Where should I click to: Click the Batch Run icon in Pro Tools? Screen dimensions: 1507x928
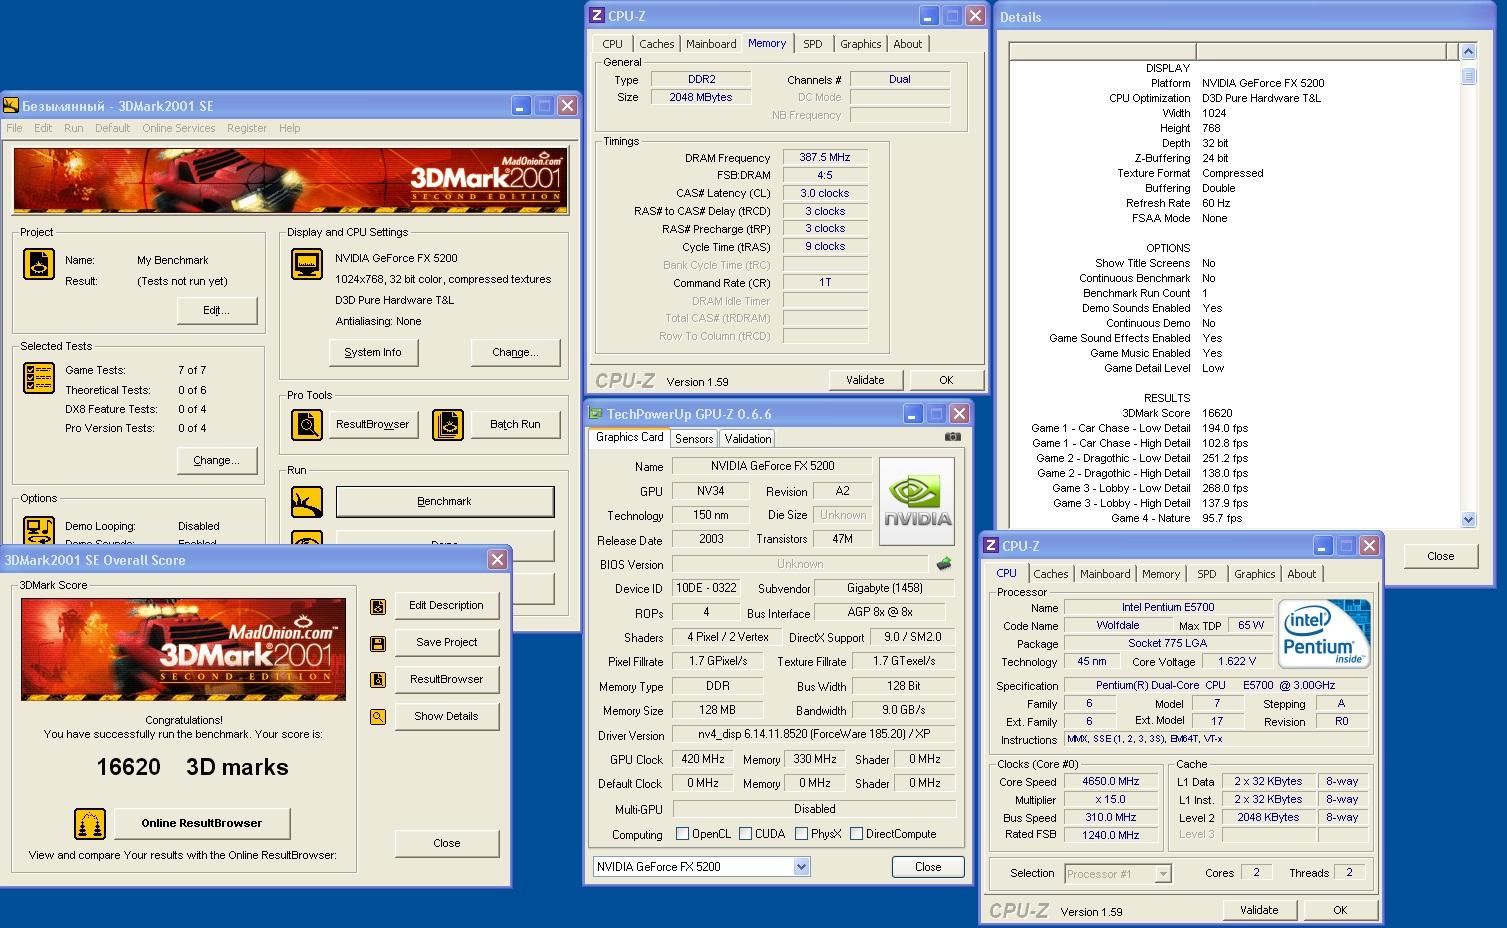point(448,425)
